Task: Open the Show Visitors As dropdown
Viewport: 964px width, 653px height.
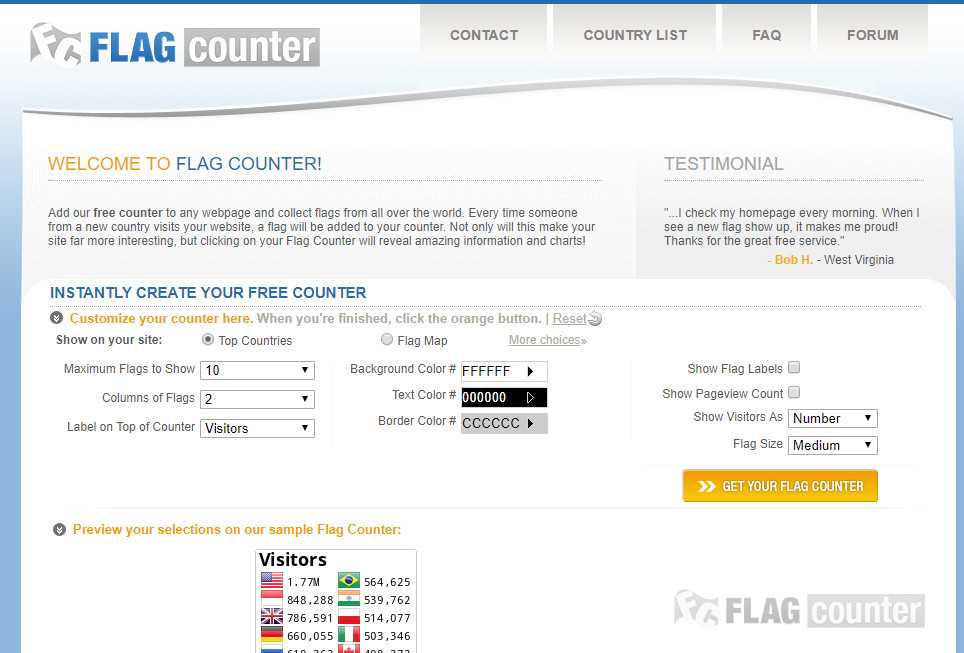Action: point(832,418)
